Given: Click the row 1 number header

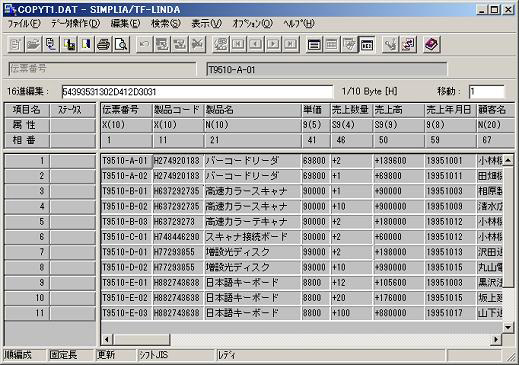Looking at the screenshot, I should point(27,161).
